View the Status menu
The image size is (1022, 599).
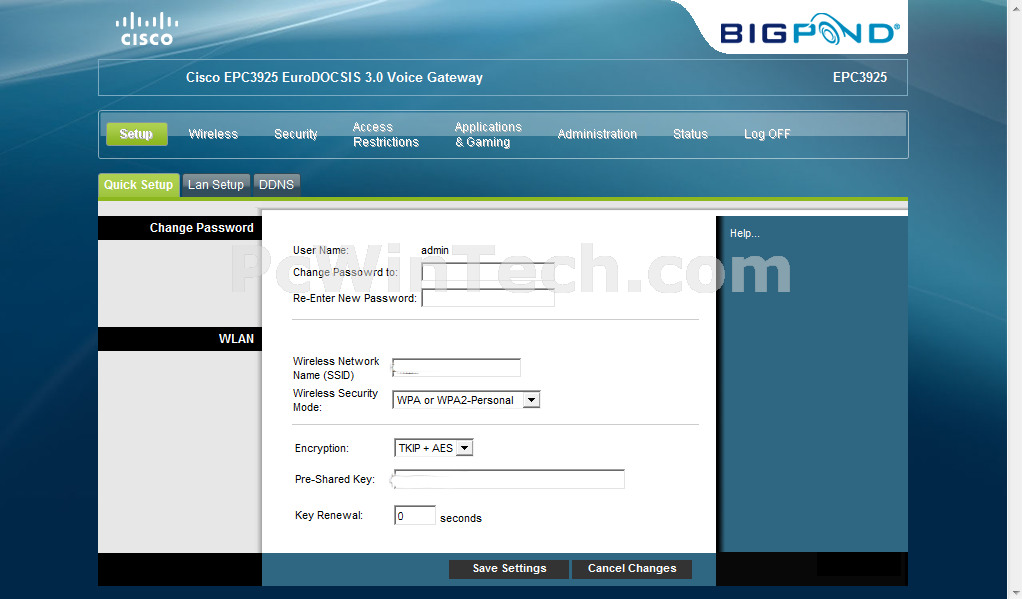tap(690, 134)
